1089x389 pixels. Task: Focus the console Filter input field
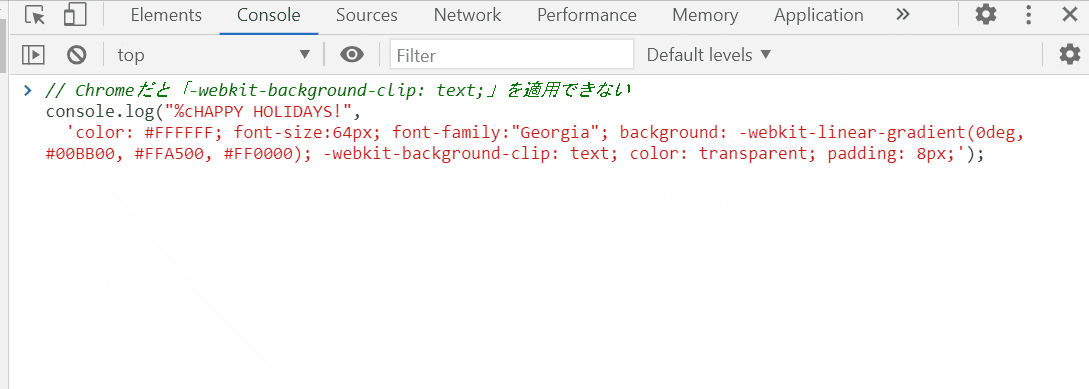click(x=512, y=55)
